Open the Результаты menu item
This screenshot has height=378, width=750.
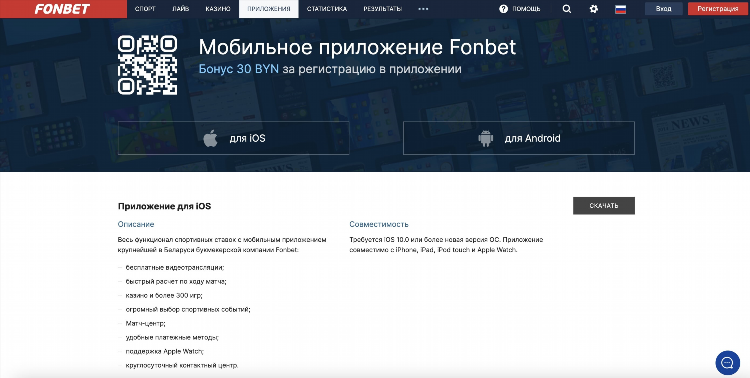point(383,9)
